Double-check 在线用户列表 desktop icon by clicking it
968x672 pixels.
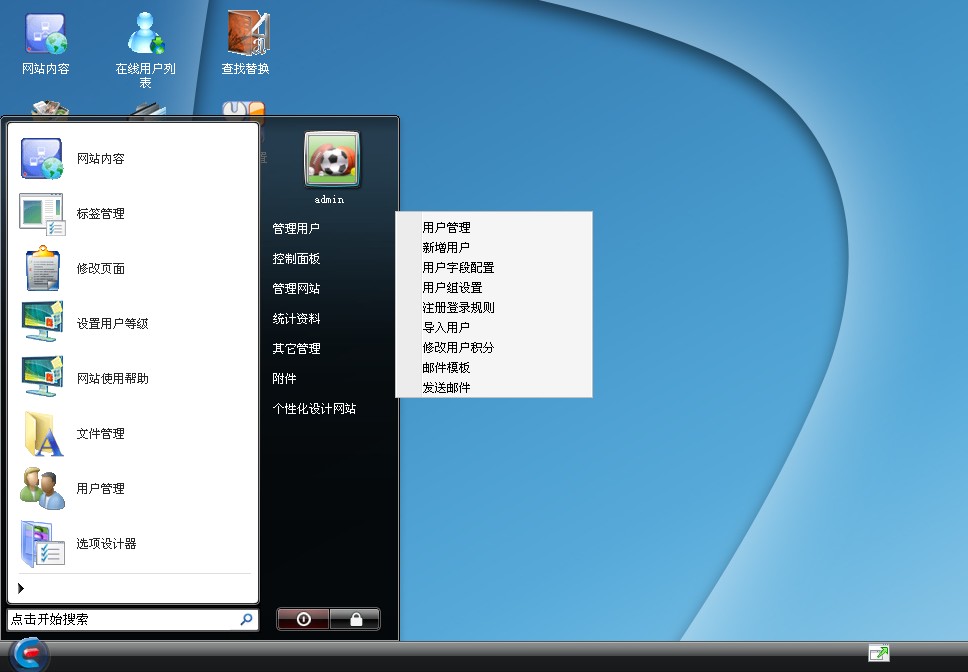click(146, 34)
